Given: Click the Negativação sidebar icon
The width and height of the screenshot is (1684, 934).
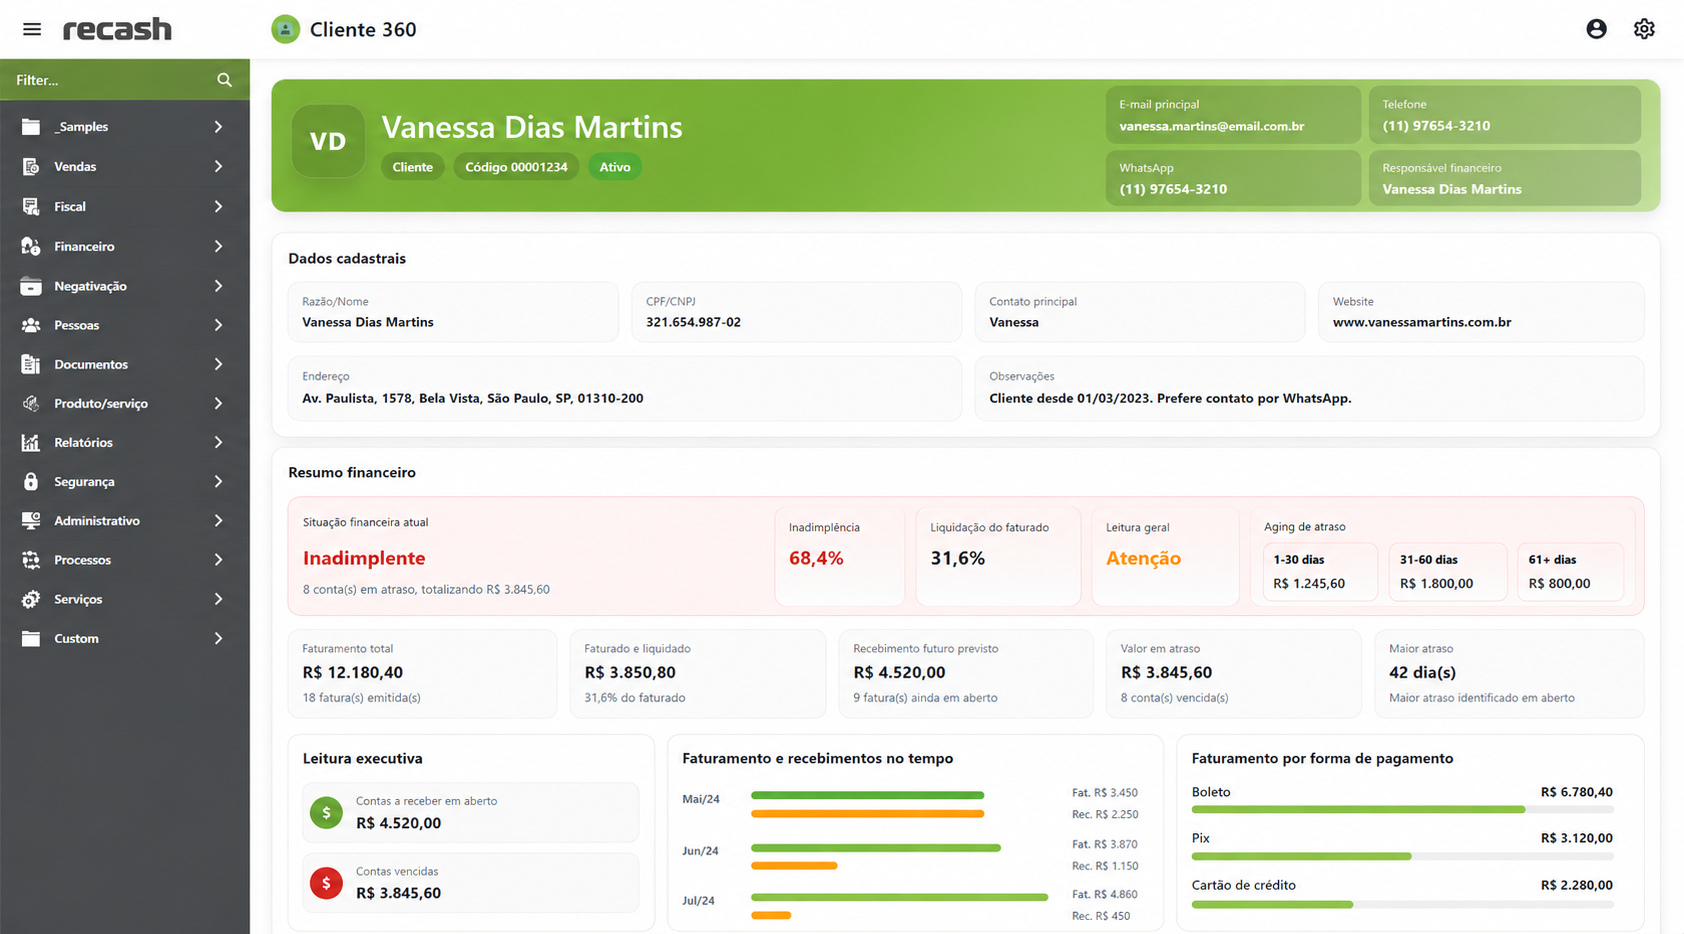Looking at the screenshot, I should (x=31, y=286).
